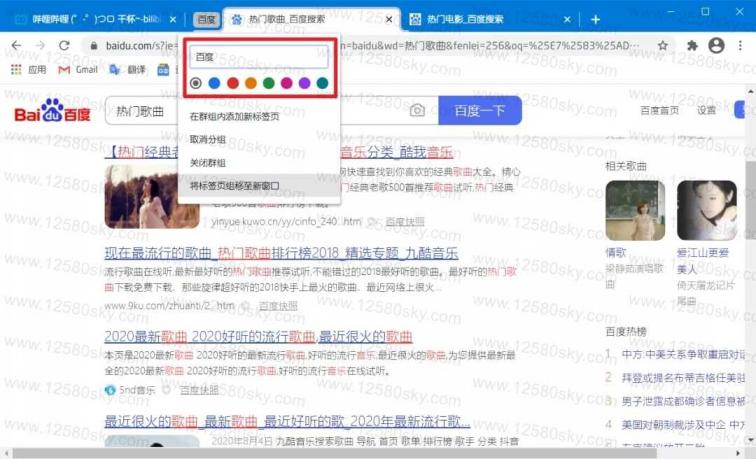Open the apps grid icon in bookmarks bar
This screenshot has height=459, width=756.
[x=16, y=69]
